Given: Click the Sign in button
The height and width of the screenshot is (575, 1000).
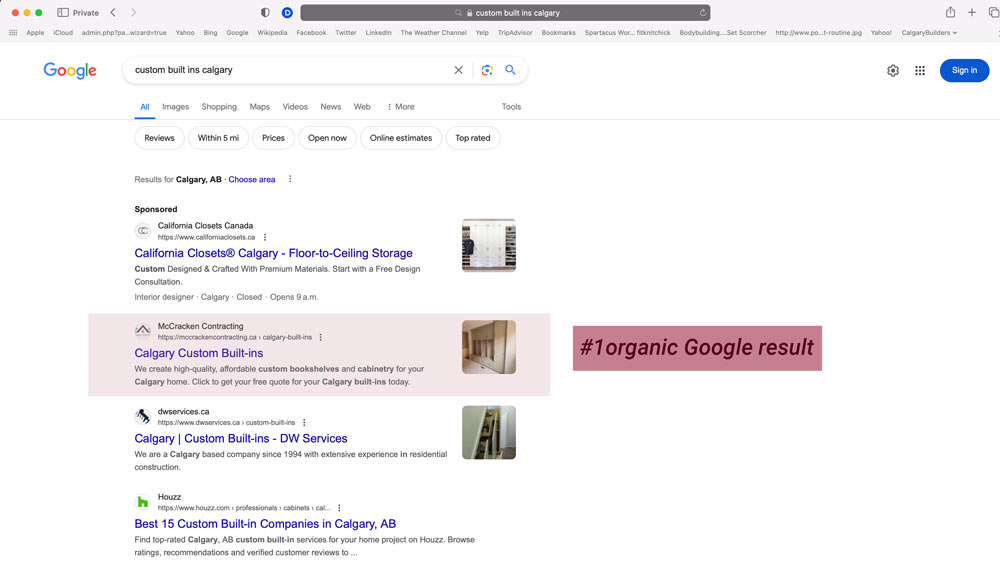Looking at the screenshot, I should pos(964,71).
